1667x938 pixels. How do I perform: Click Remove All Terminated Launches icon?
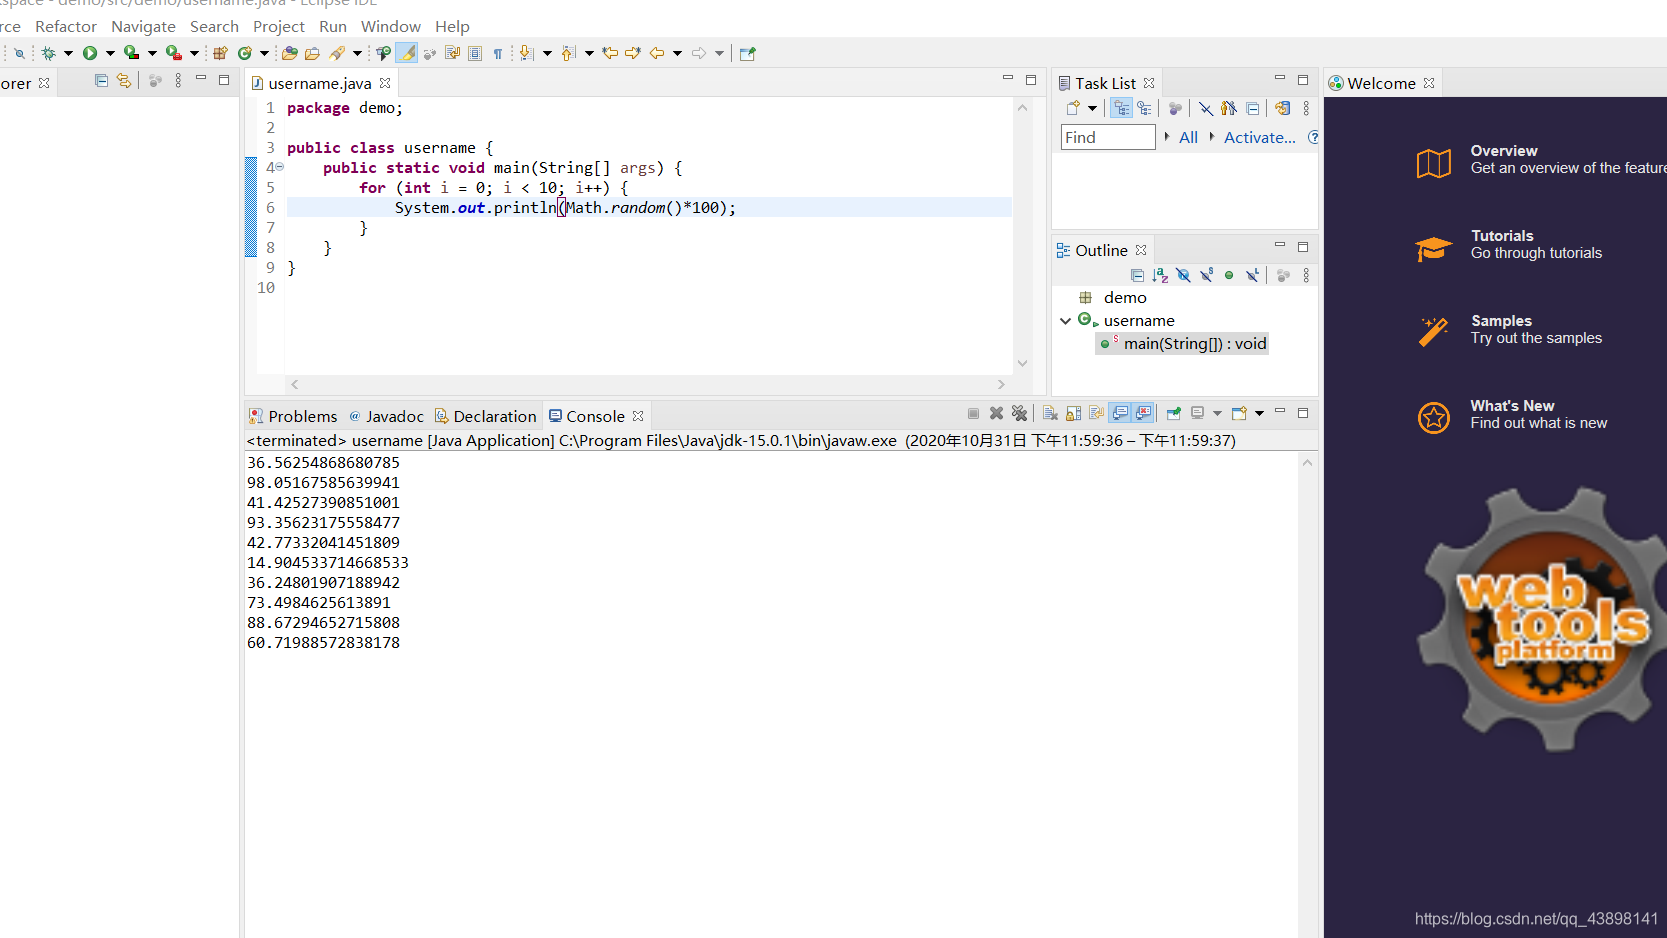coord(1019,413)
